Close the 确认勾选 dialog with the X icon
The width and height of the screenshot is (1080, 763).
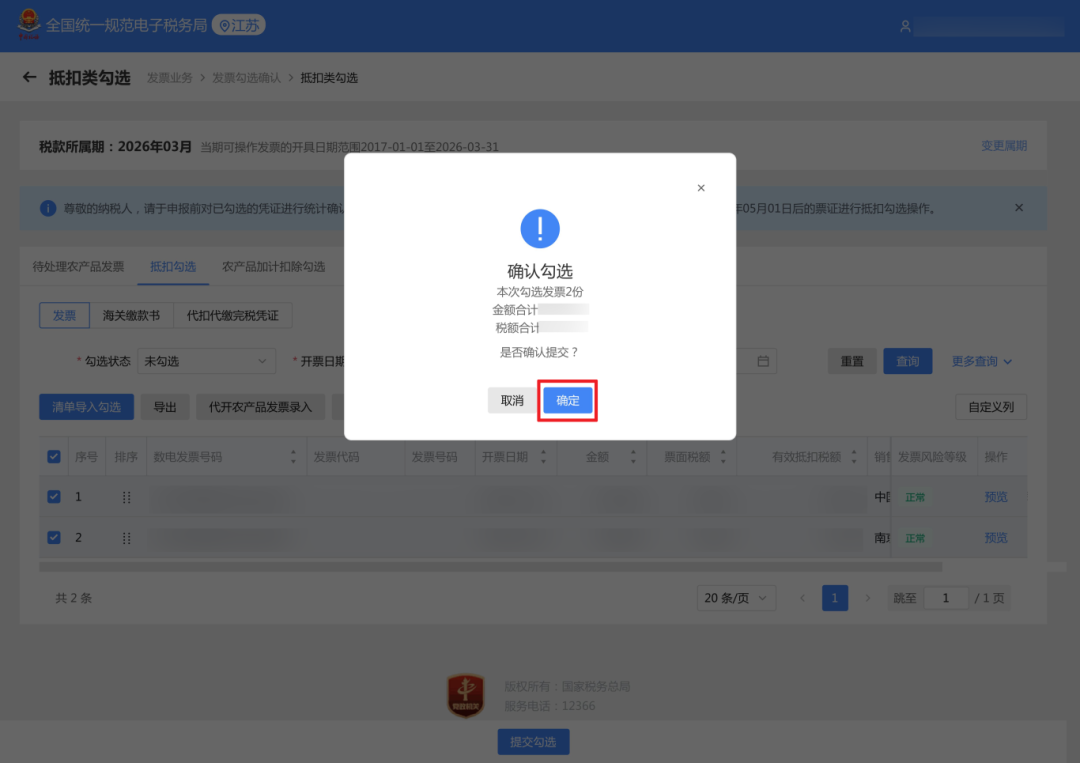(x=700, y=188)
